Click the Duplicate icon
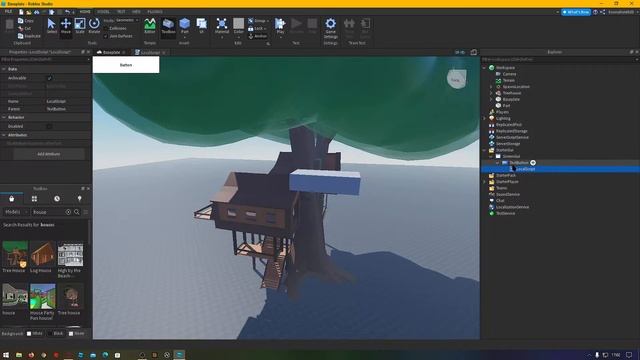This screenshot has width=640, height=360. tap(20, 36)
